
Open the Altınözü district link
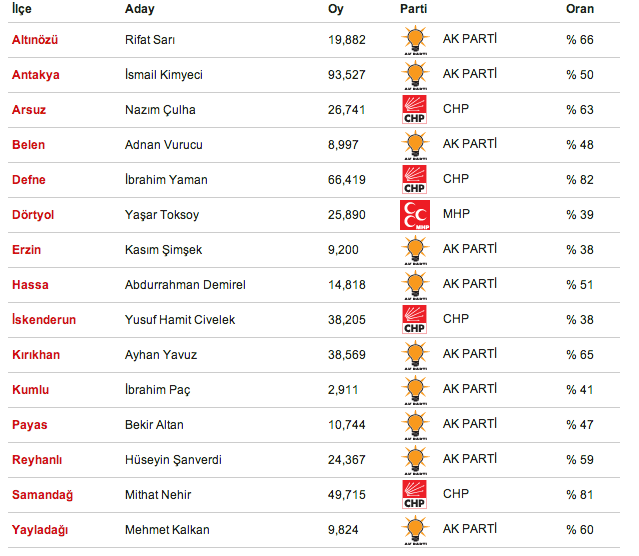35,40
